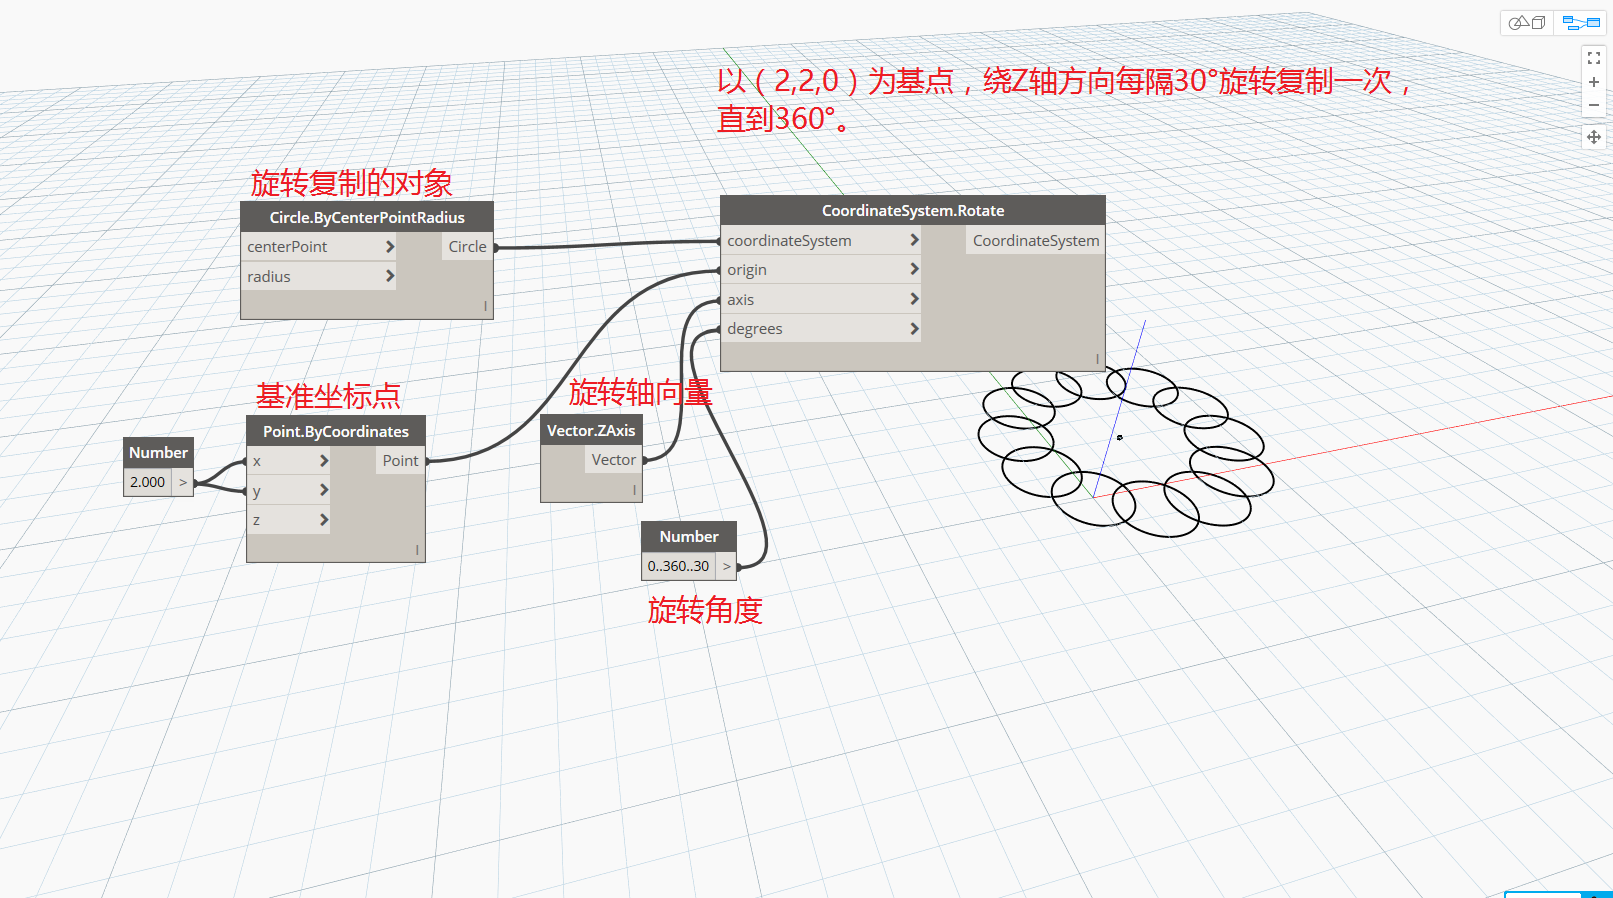Screen dimensions: 1613x898
Task: Click radius input port arrow
Action: coord(390,276)
